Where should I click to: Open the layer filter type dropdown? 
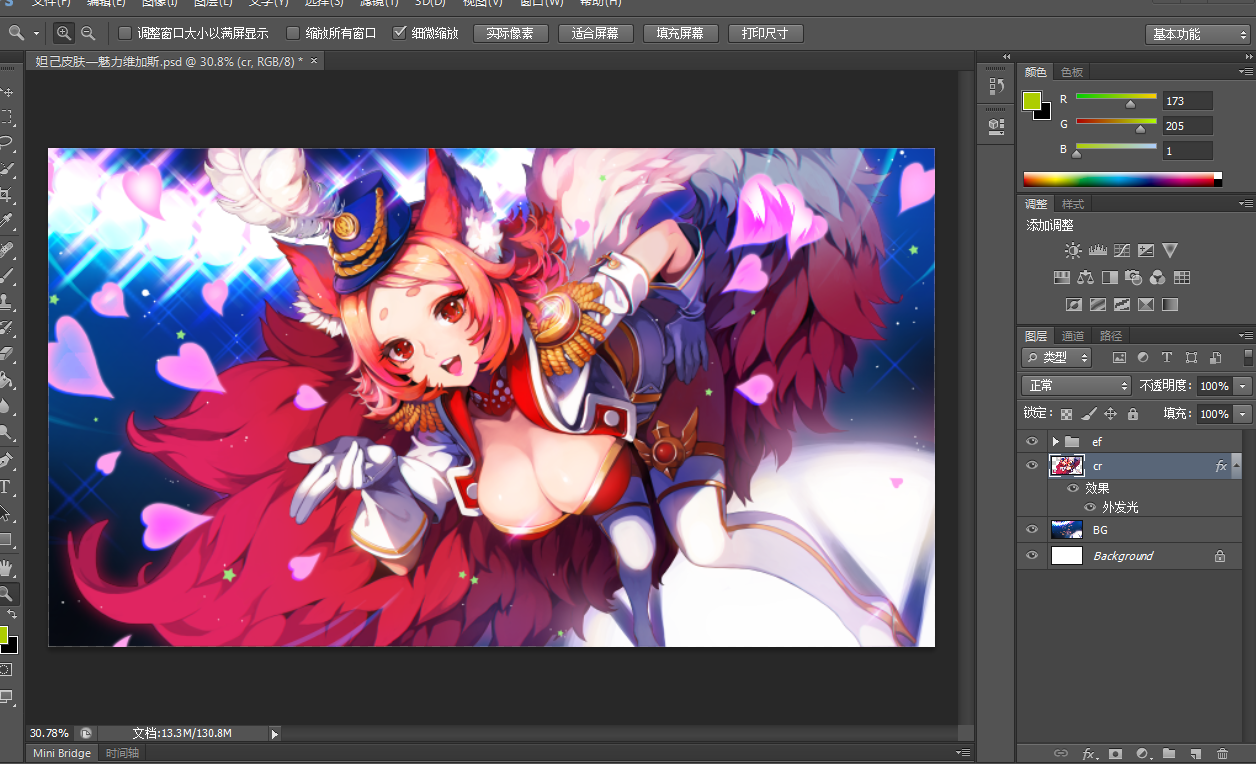pyautogui.click(x=1056, y=357)
